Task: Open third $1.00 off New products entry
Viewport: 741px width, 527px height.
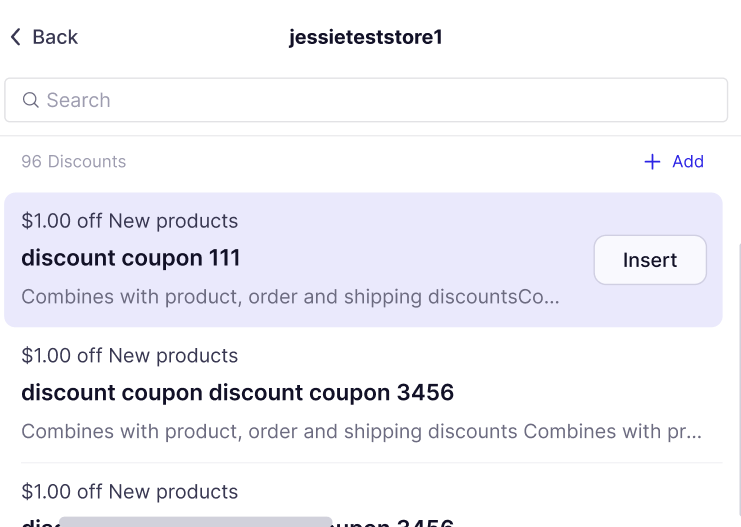Action: click(129, 492)
